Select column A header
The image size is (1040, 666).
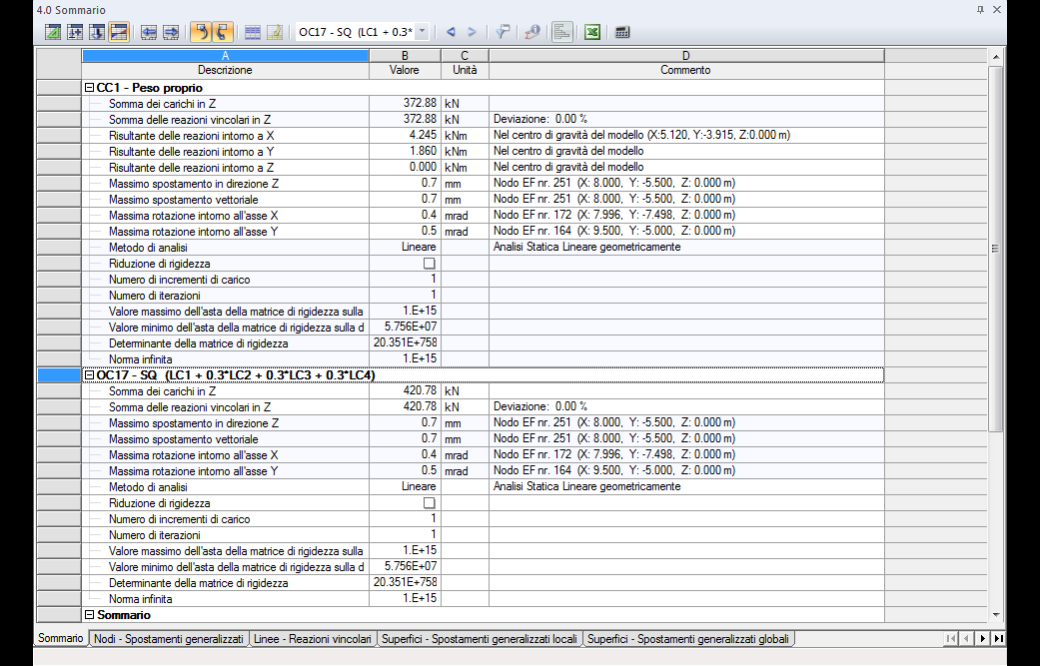(x=226, y=56)
